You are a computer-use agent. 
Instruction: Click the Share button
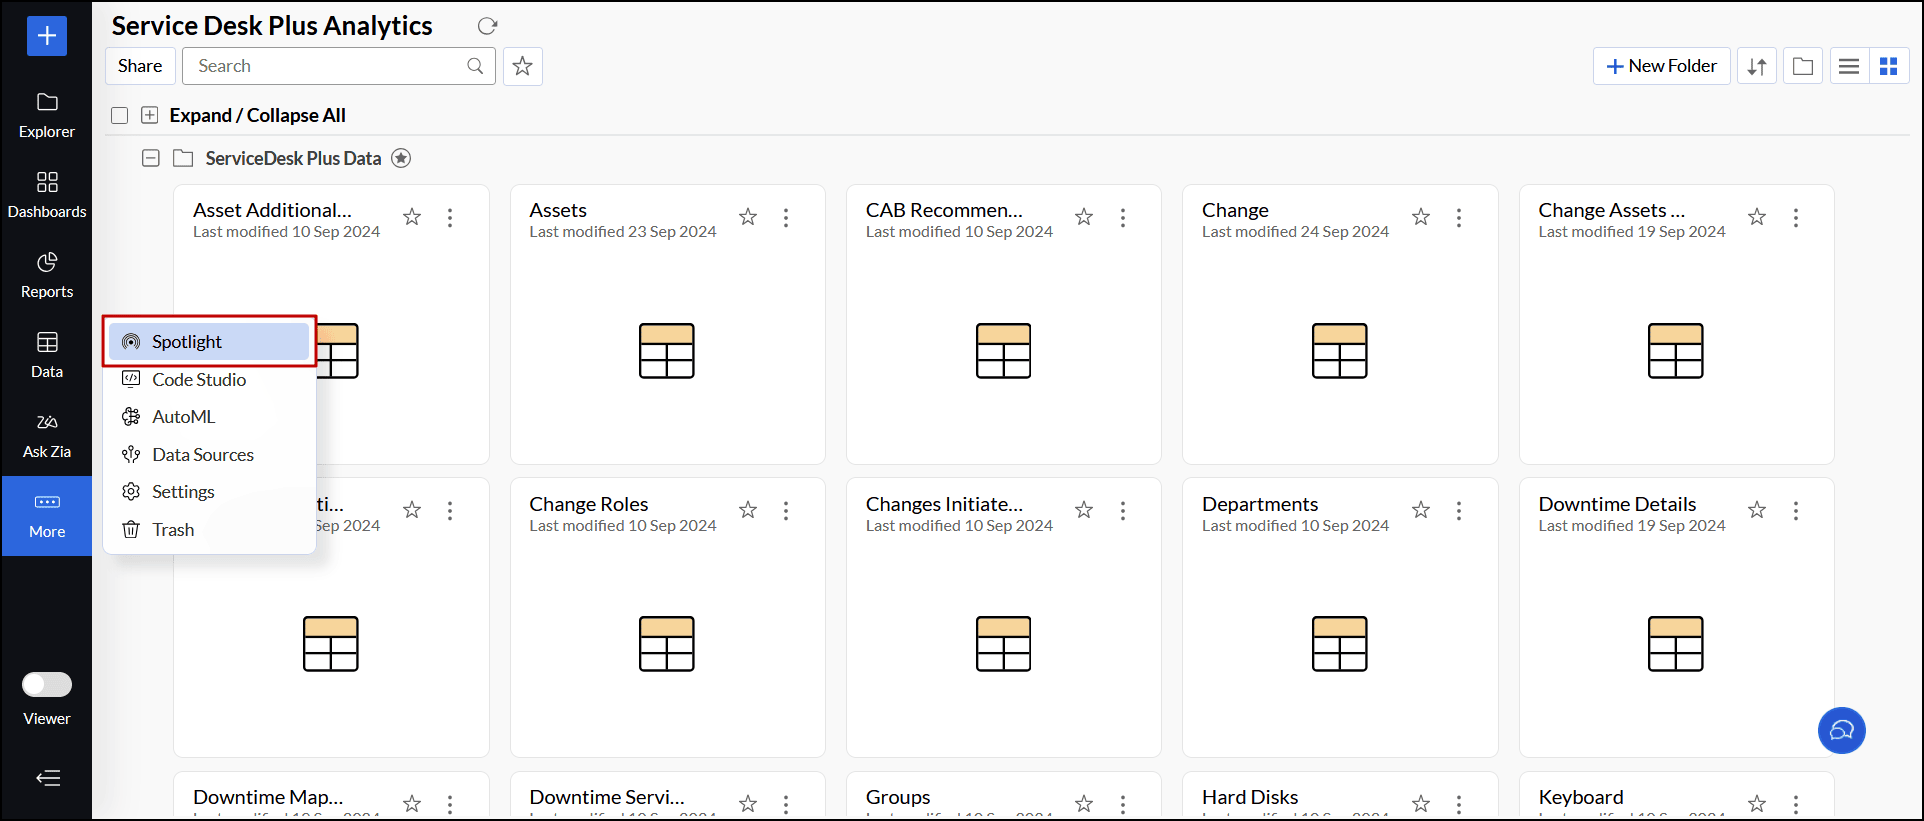tap(140, 66)
